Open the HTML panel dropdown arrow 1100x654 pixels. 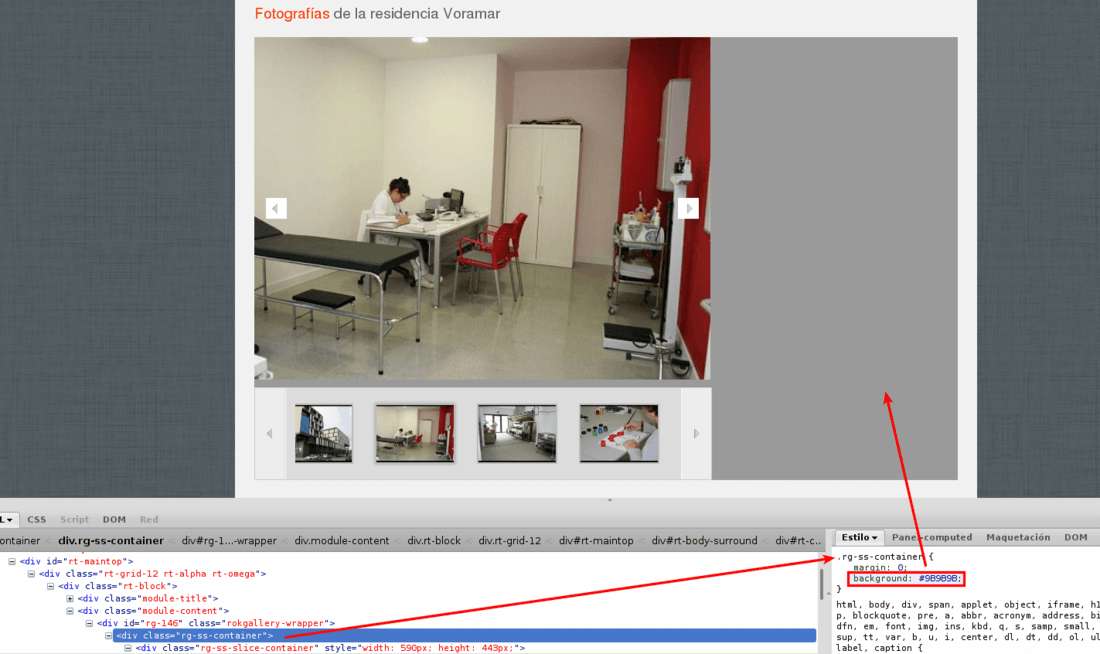click(8, 520)
